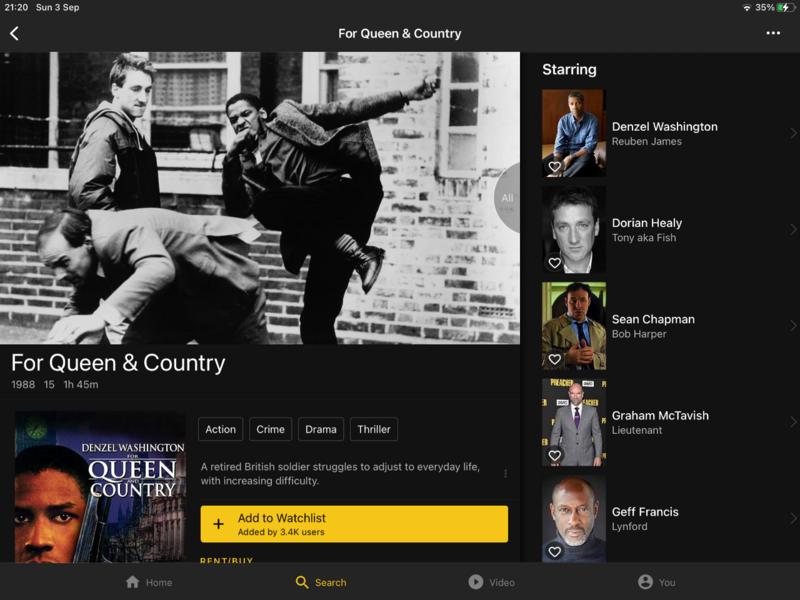This screenshot has width=800, height=600.
Task: Click the Geff Francis name text
Action: (x=645, y=512)
